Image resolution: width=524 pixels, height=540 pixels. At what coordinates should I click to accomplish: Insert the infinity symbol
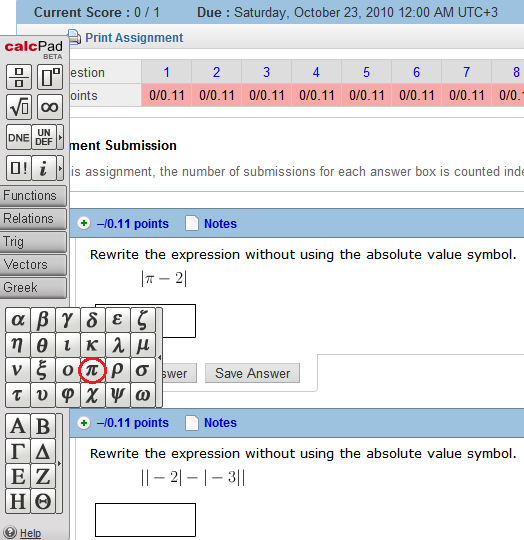(50, 107)
